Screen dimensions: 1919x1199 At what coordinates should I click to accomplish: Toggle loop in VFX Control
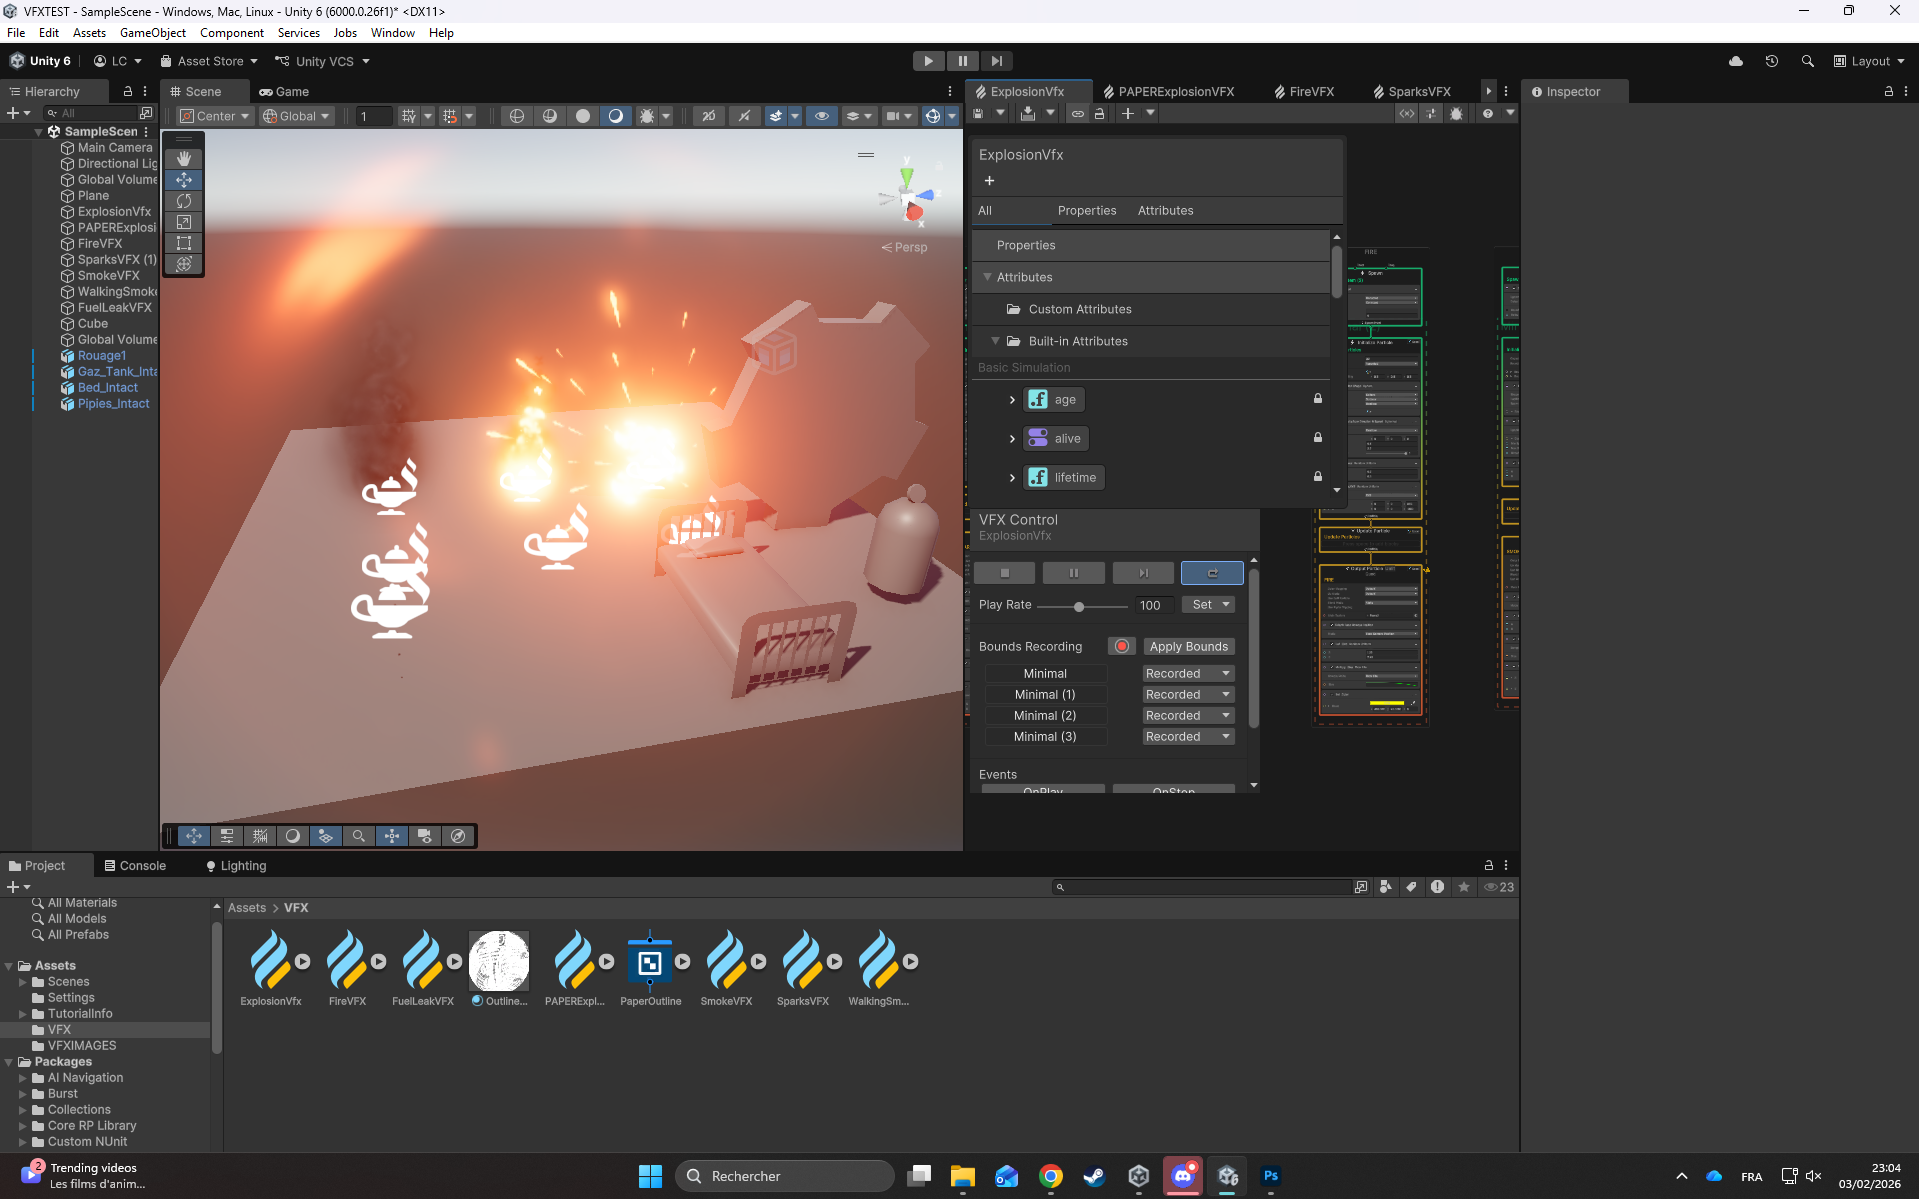click(x=1212, y=573)
